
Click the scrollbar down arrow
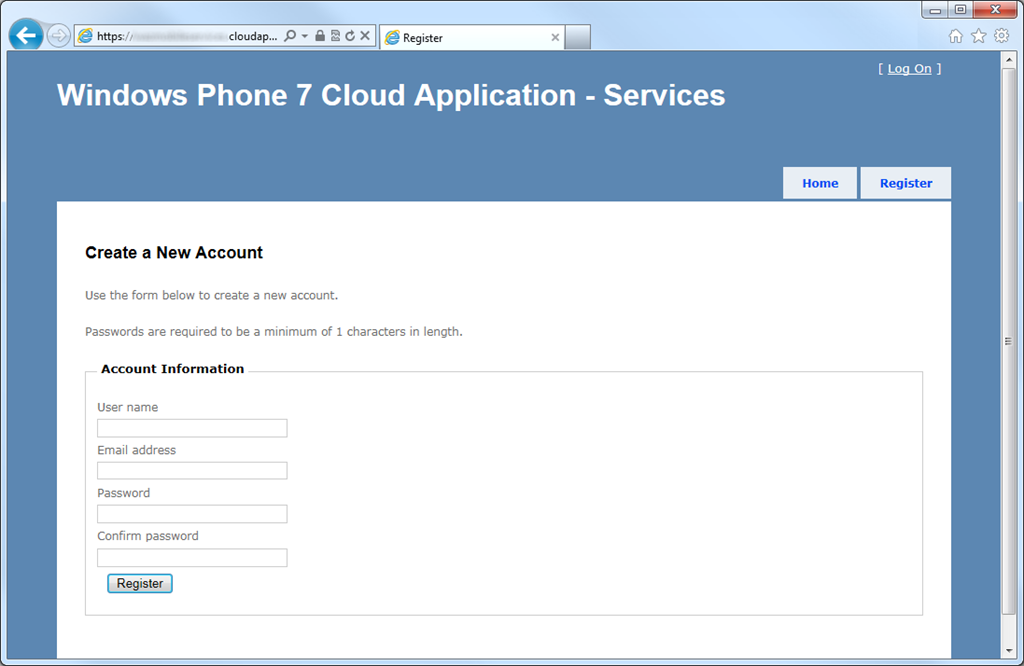(x=1009, y=650)
